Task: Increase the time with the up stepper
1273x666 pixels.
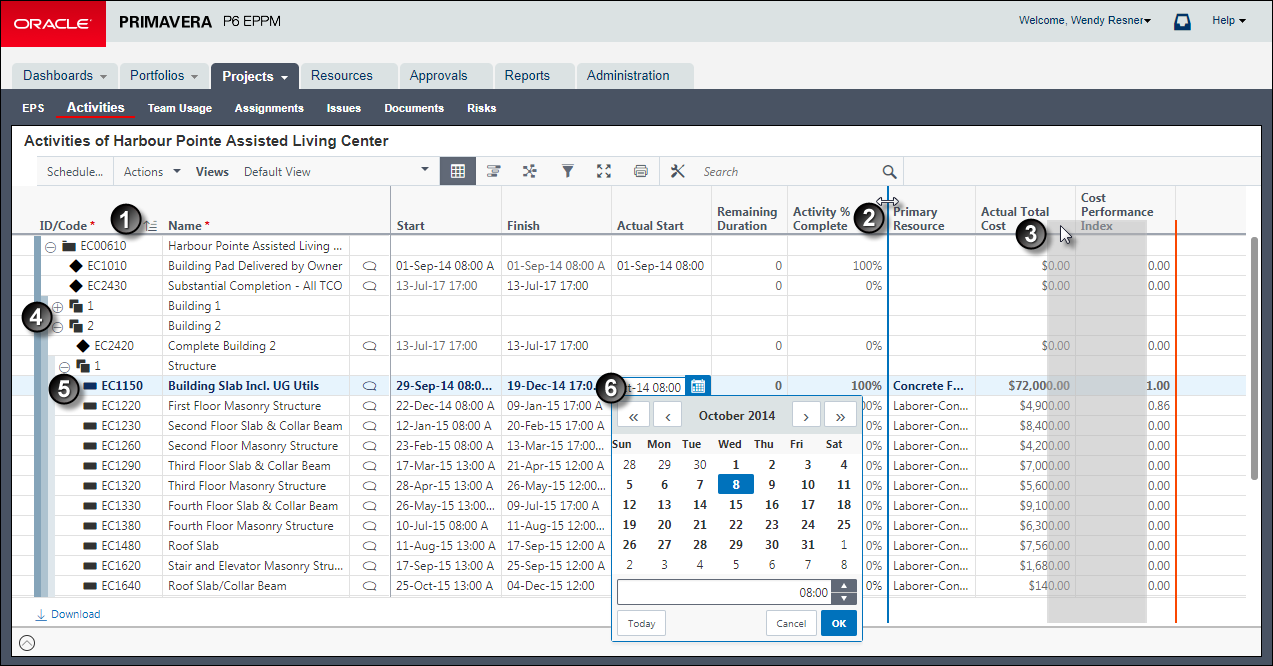Action: tap(845, 586)
